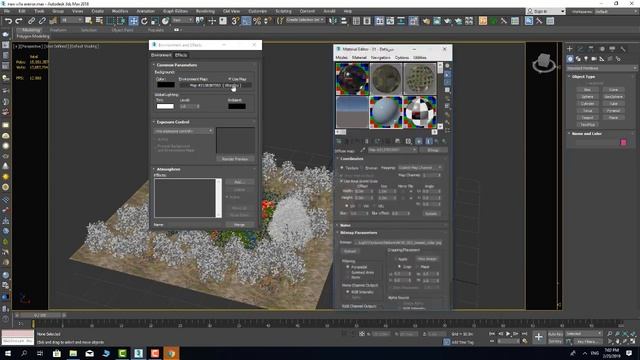Screen dimensions: 640x360
Task: Switch to the Effects tab
Action: point(181,55)
